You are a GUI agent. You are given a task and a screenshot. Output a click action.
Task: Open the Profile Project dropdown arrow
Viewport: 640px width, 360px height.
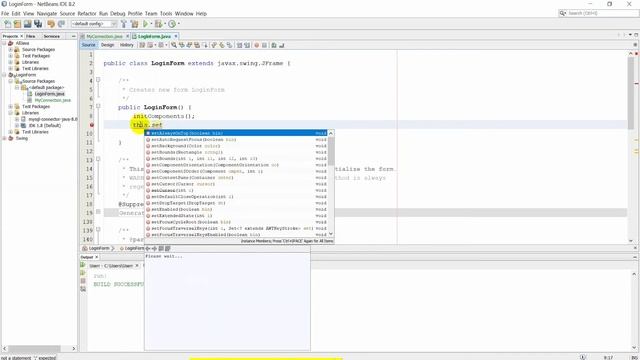point(178,24)
